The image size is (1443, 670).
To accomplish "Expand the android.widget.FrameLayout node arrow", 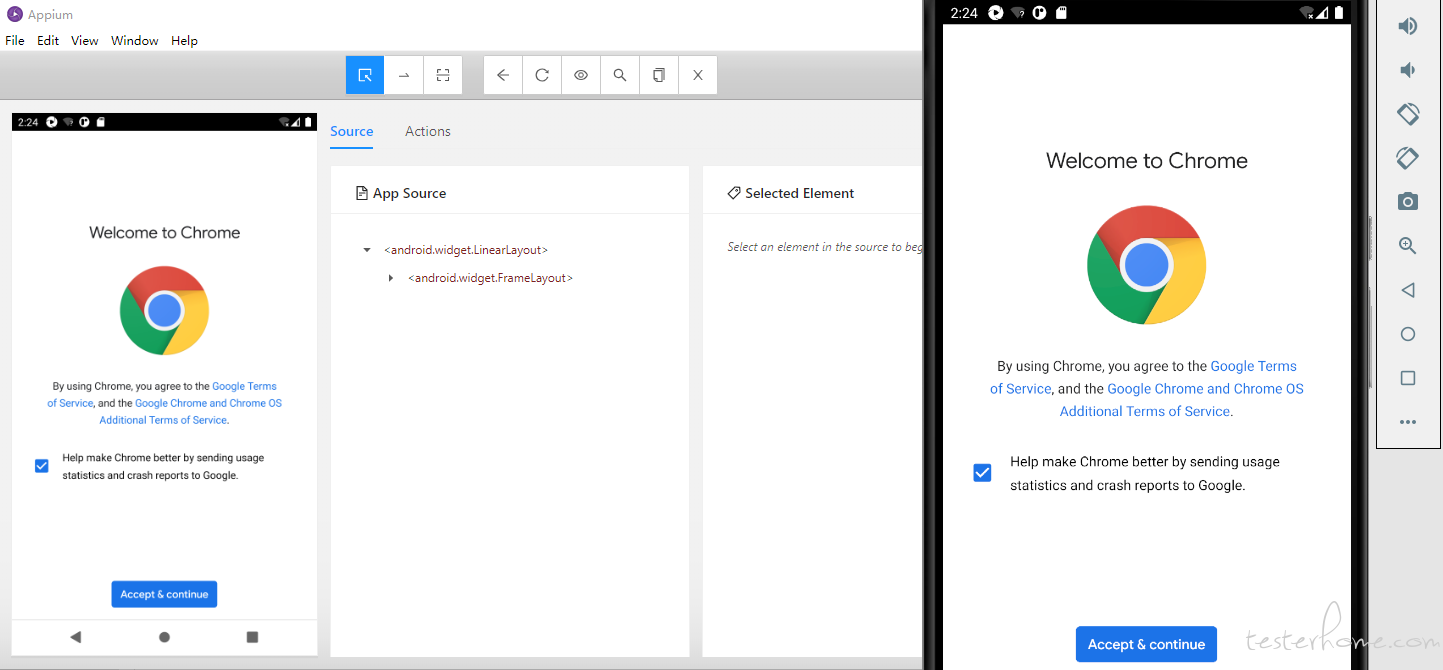I will (391, 278).
